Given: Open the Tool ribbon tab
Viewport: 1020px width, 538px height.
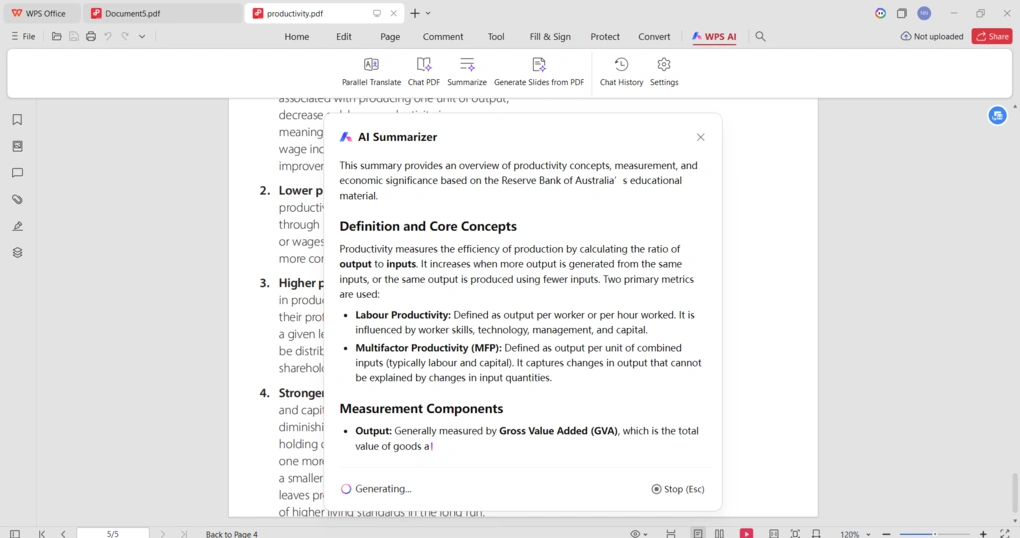Looking at the screenshot, I should [x=496, y=36].
